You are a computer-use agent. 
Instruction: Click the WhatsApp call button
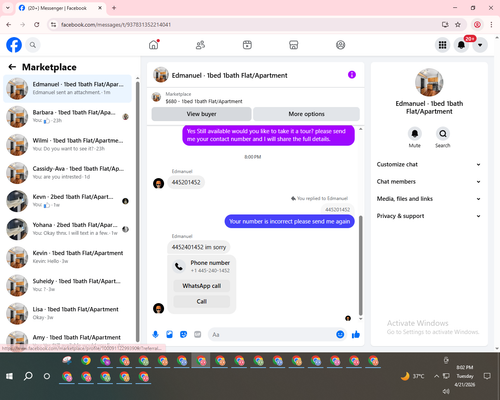[202, 286]
